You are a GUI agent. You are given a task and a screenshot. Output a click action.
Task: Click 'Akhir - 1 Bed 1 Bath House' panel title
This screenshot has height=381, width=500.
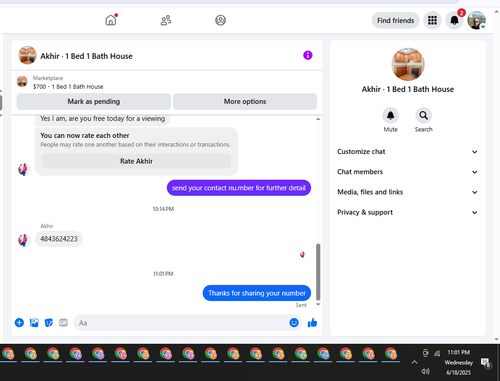click(x=408, y=89)
